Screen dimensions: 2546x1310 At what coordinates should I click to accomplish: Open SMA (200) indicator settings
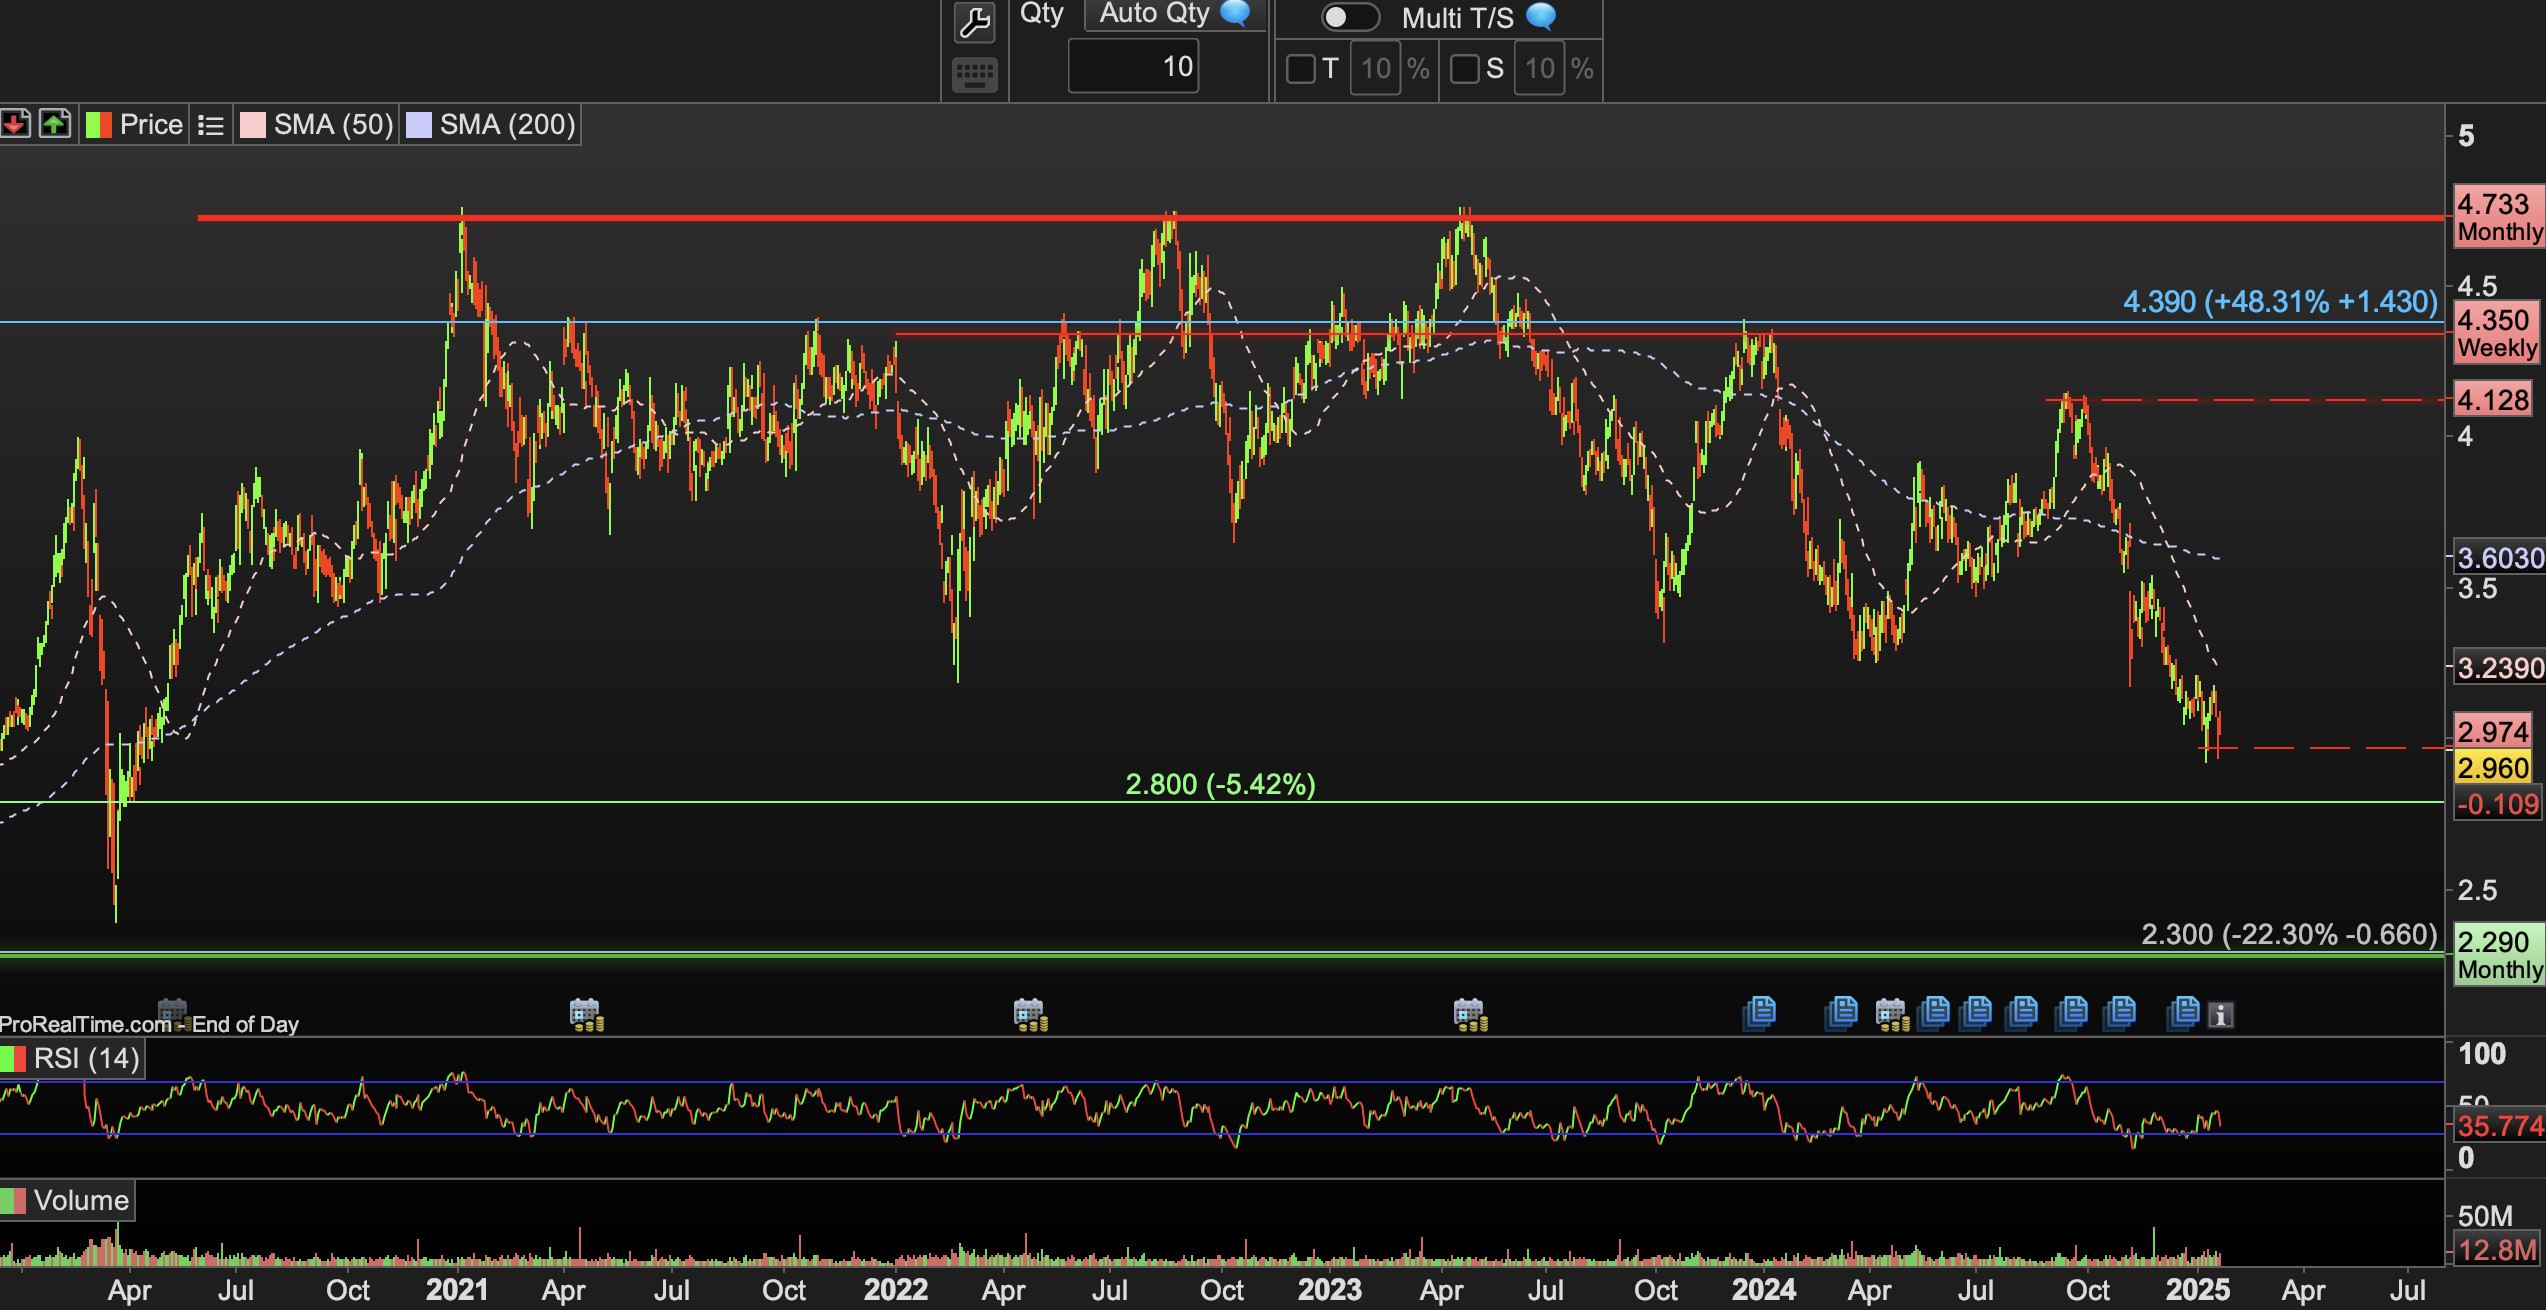coord(506,125)
